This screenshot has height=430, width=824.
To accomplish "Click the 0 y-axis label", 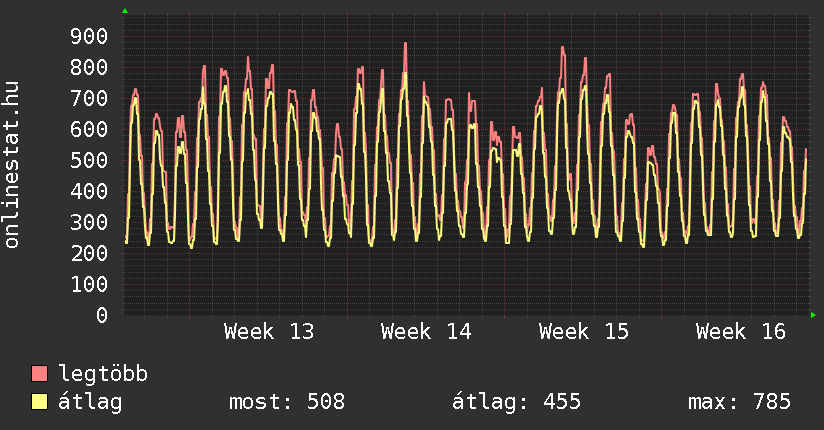I will coord(102,316).
